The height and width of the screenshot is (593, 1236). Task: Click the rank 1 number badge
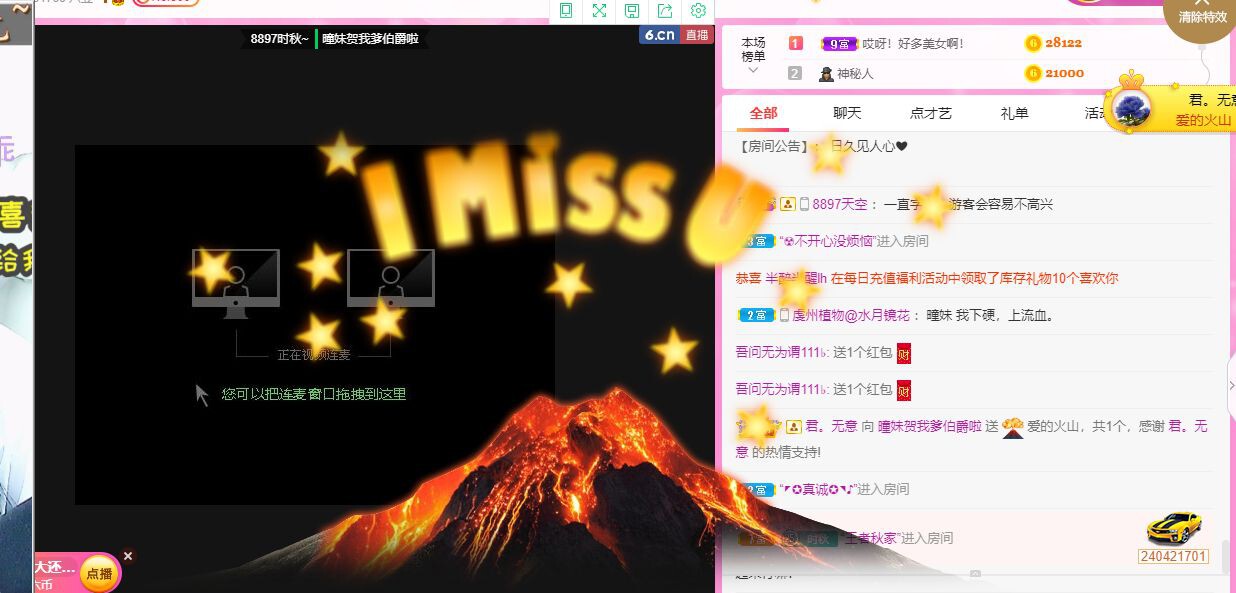tap(795, 43)
